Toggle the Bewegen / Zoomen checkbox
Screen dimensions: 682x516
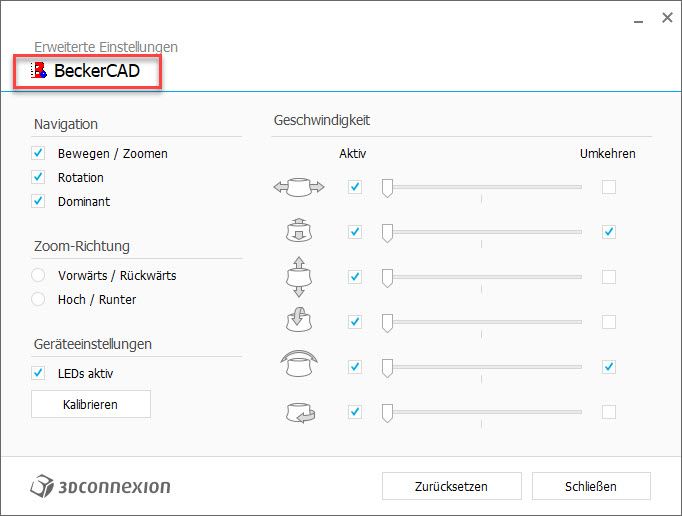[x=38, y=153]
